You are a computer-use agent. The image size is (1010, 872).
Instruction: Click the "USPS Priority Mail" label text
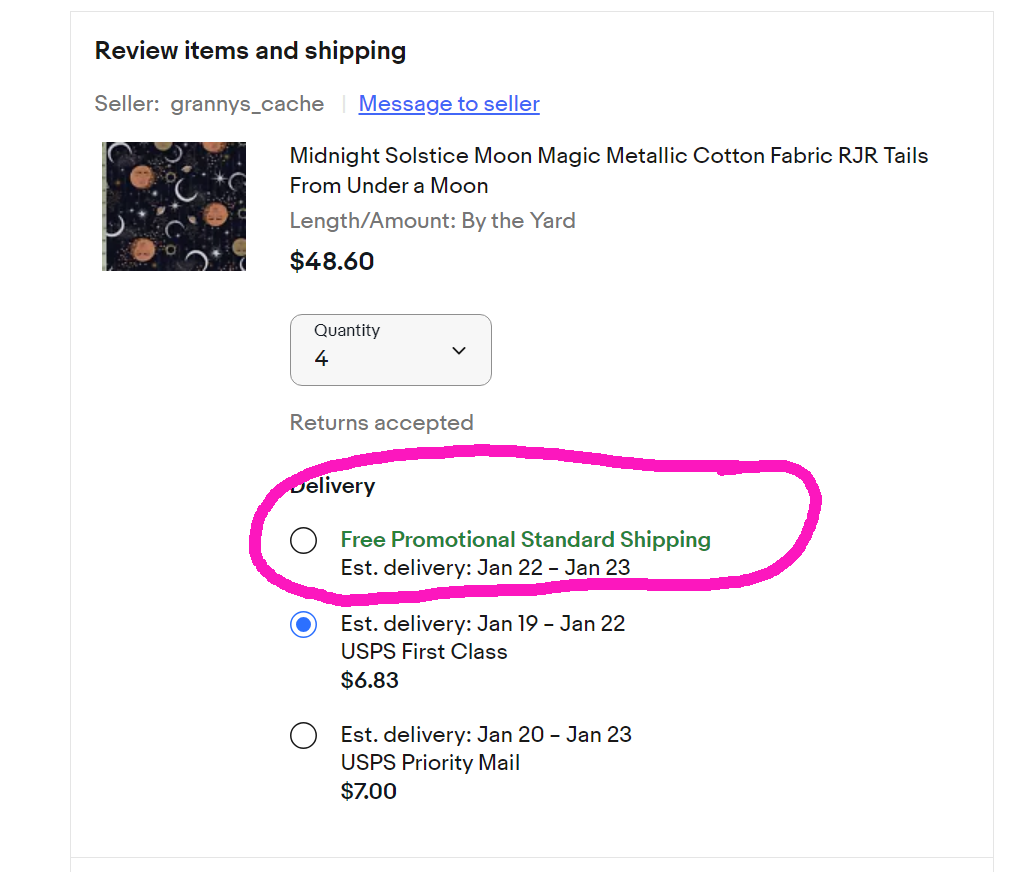click(x=430, y=763)
